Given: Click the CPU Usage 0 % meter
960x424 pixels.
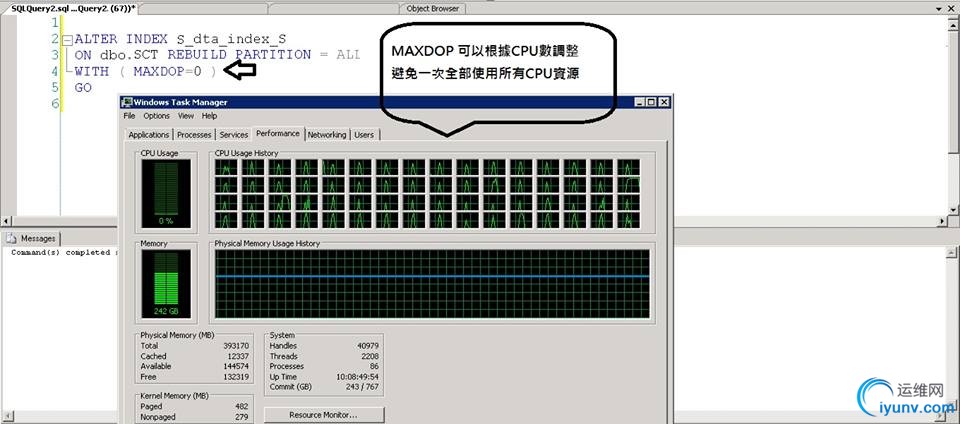Looking at the screenshot, I should click(x=166, y=193).
